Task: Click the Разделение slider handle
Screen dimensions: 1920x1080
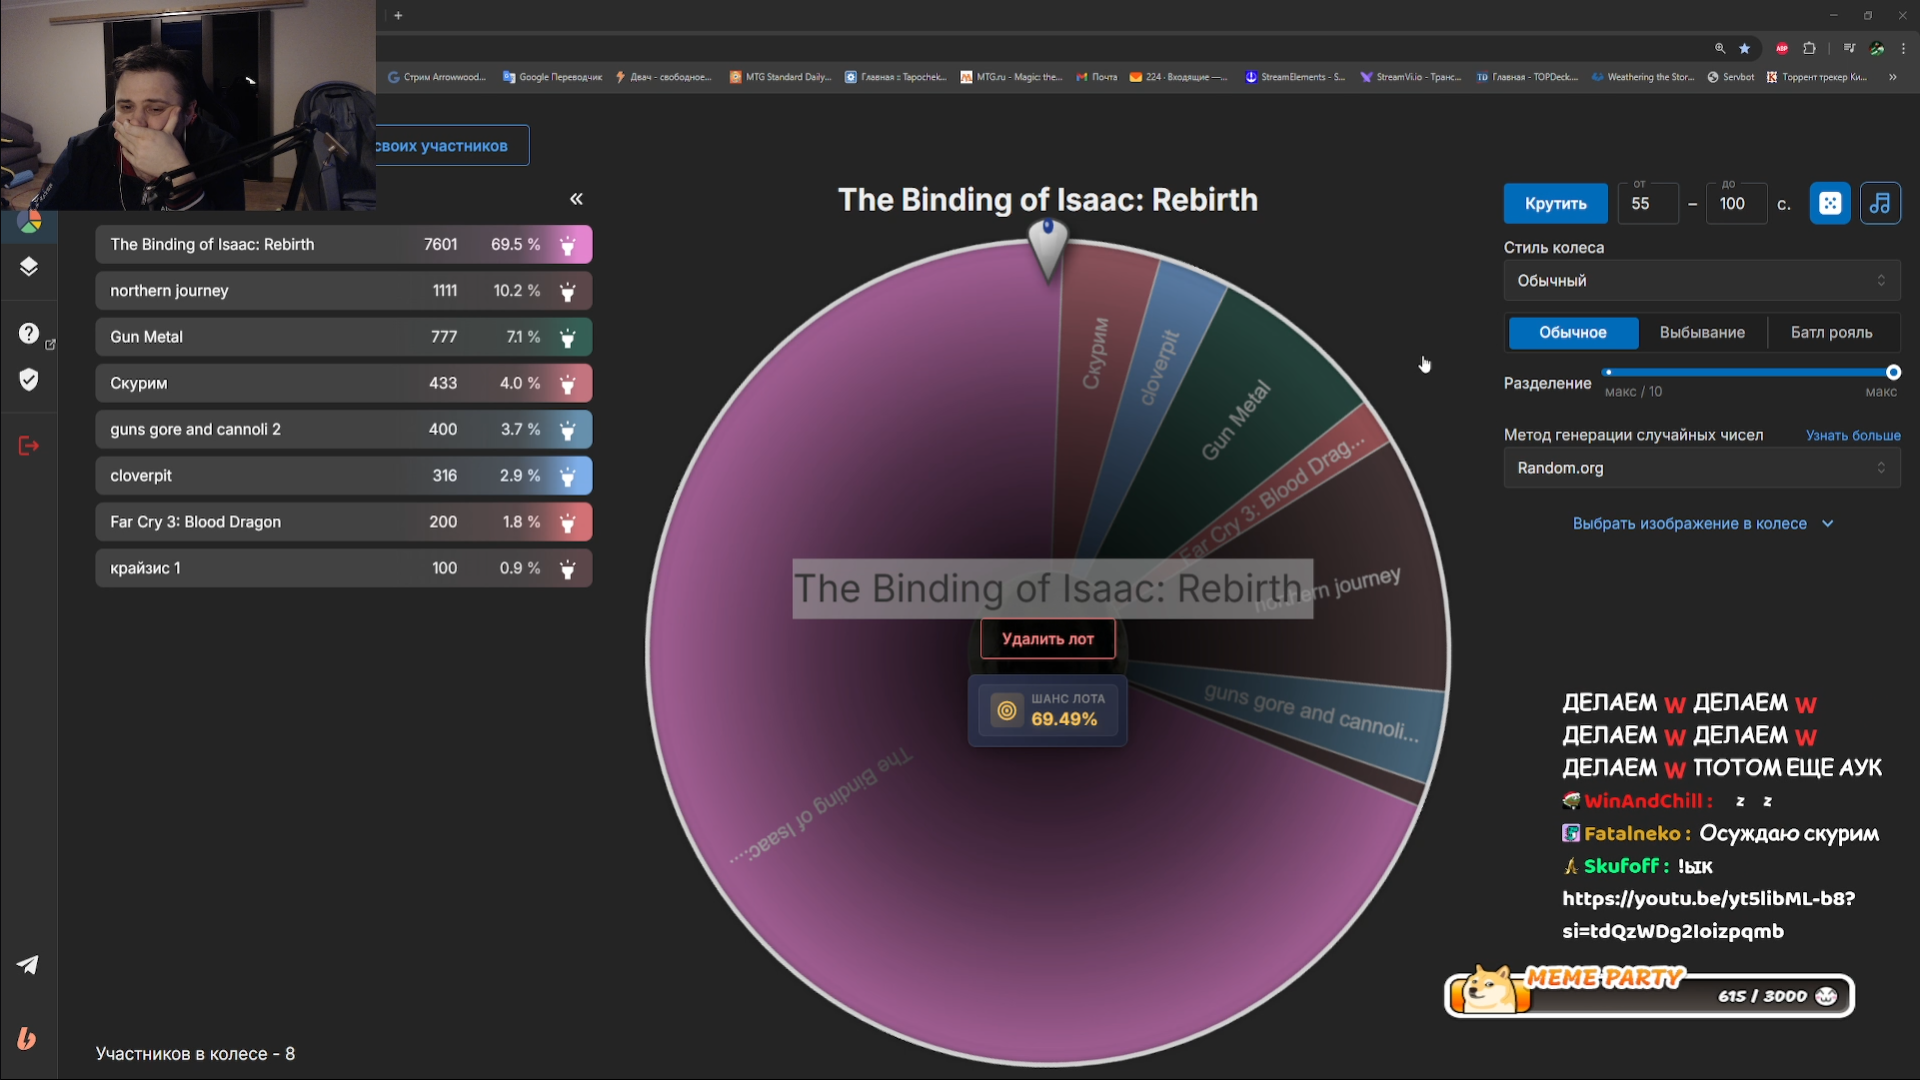Action: coord(1892,372)
